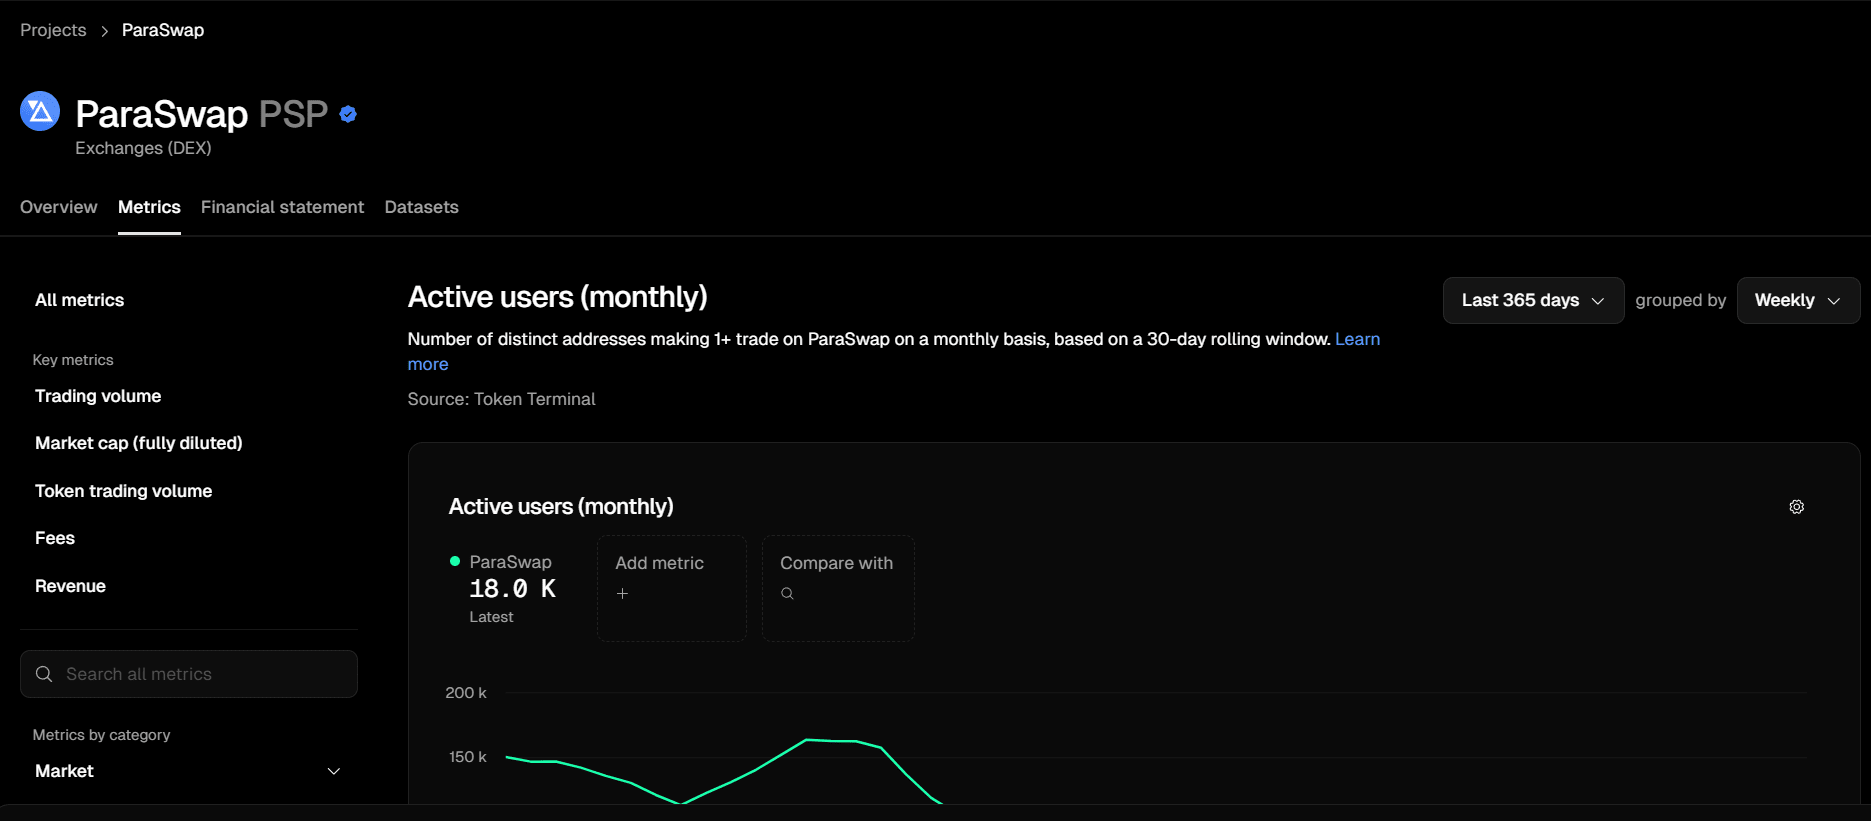This screenshot has height=821, width=1871.
Task: Click the breadcrumb chevron separator
Action: click(104, 31)
